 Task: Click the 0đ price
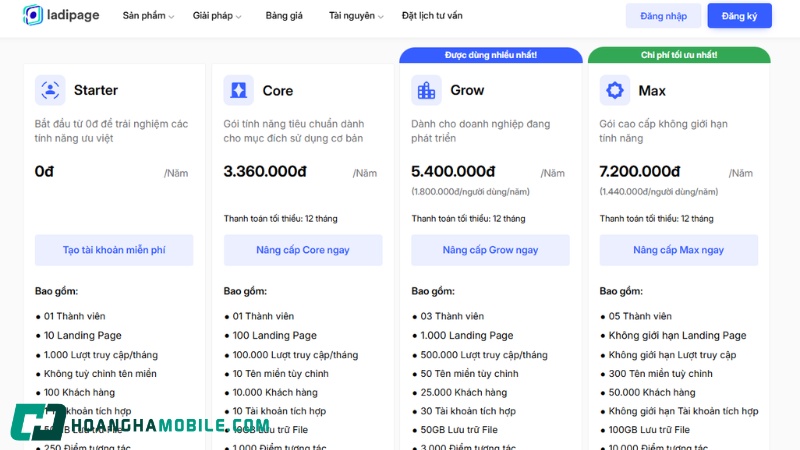click(x=44, y=171)
